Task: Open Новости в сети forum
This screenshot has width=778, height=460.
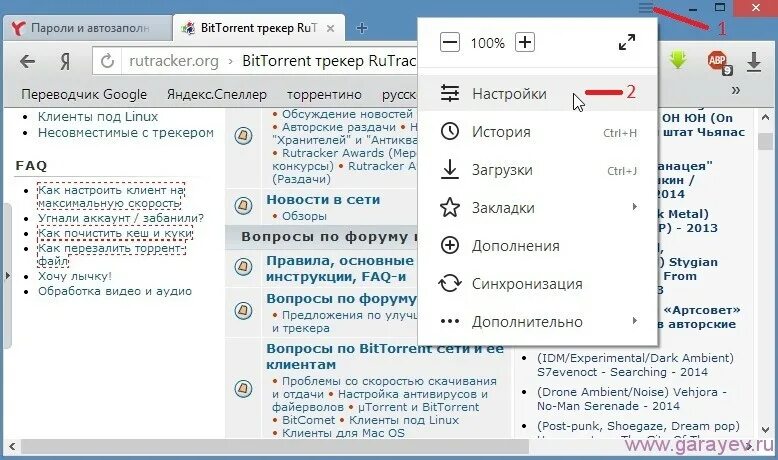Action: point(323,199)
